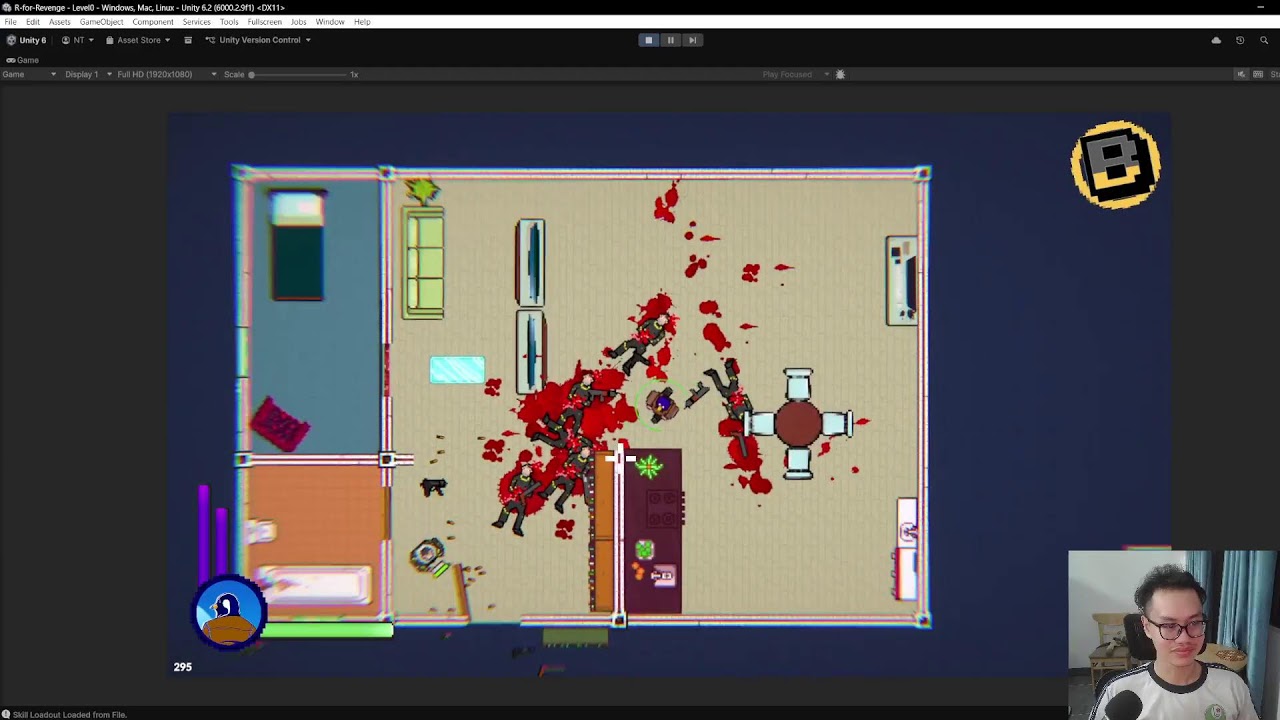Toggle mute audio in Game view
Viewport: 1280px width, 720px height.
1242,74
